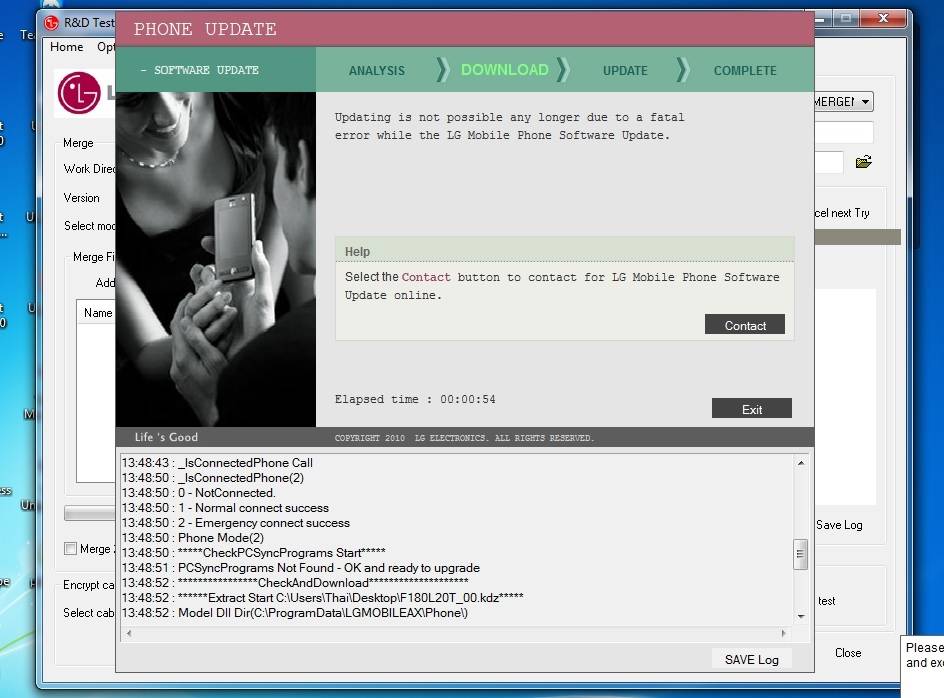Click the Close button in R&D Test window
Viewport: 944px width, 698px height.
click(848, 653)
